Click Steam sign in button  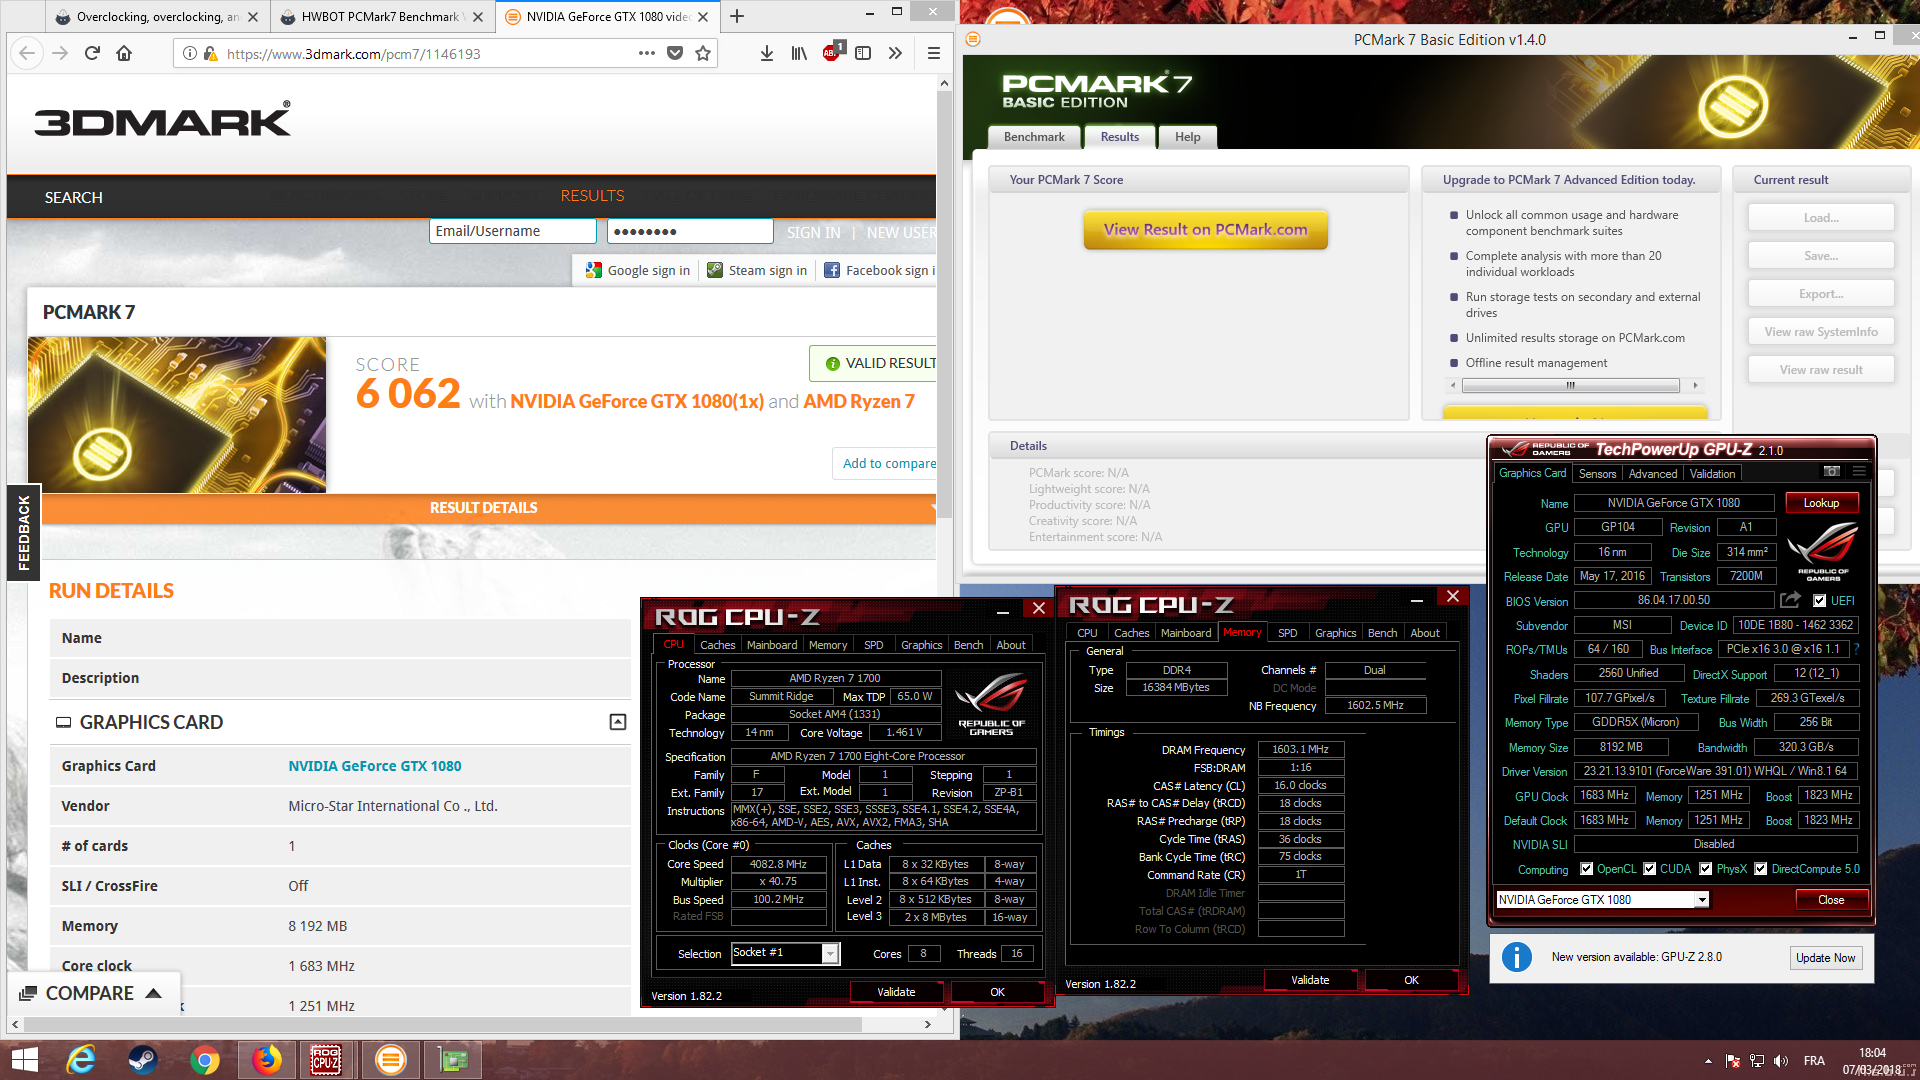pyautogui.click(x=758, y=270)
